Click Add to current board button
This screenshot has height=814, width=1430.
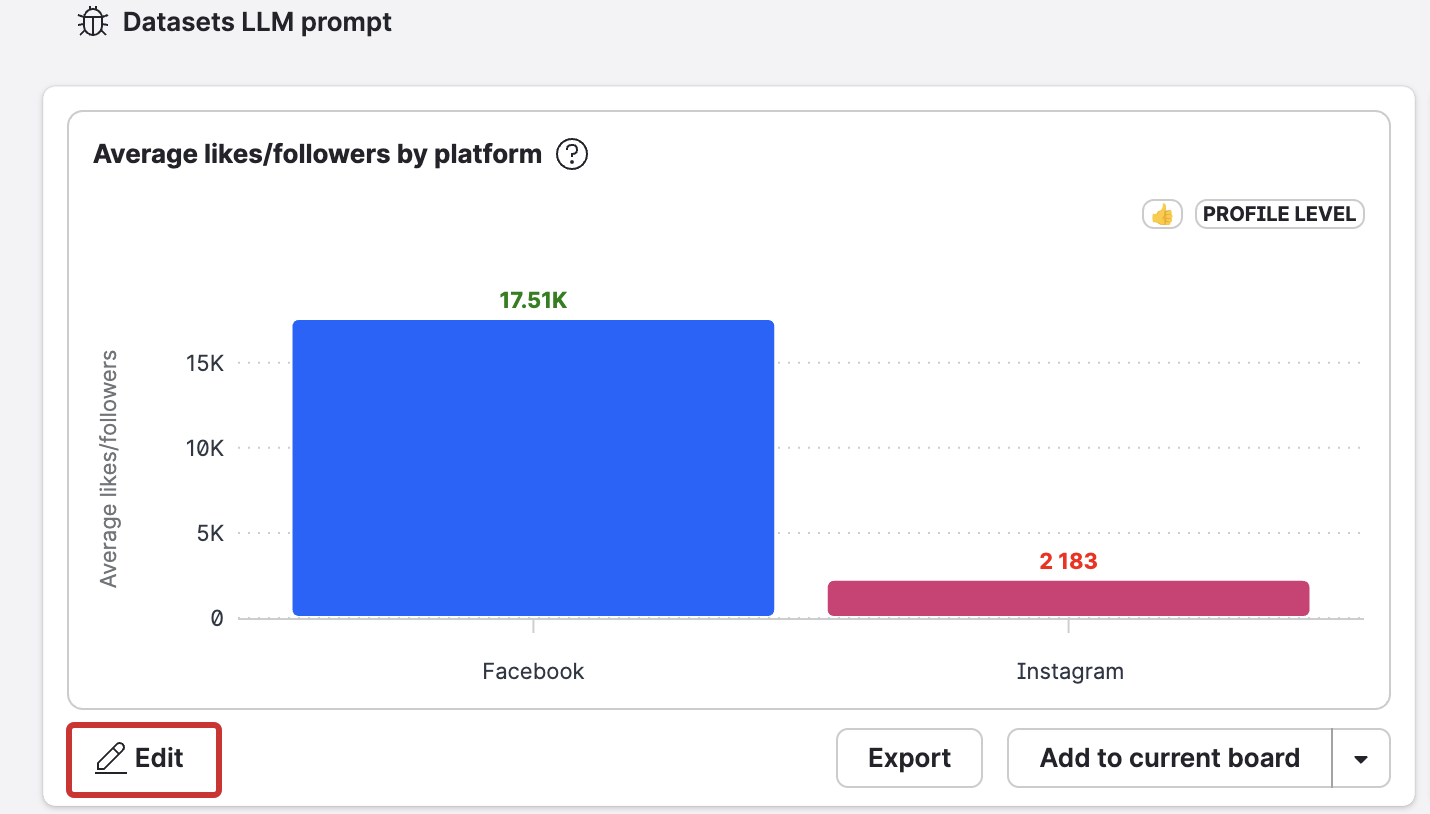click(x=1169, y=758)
